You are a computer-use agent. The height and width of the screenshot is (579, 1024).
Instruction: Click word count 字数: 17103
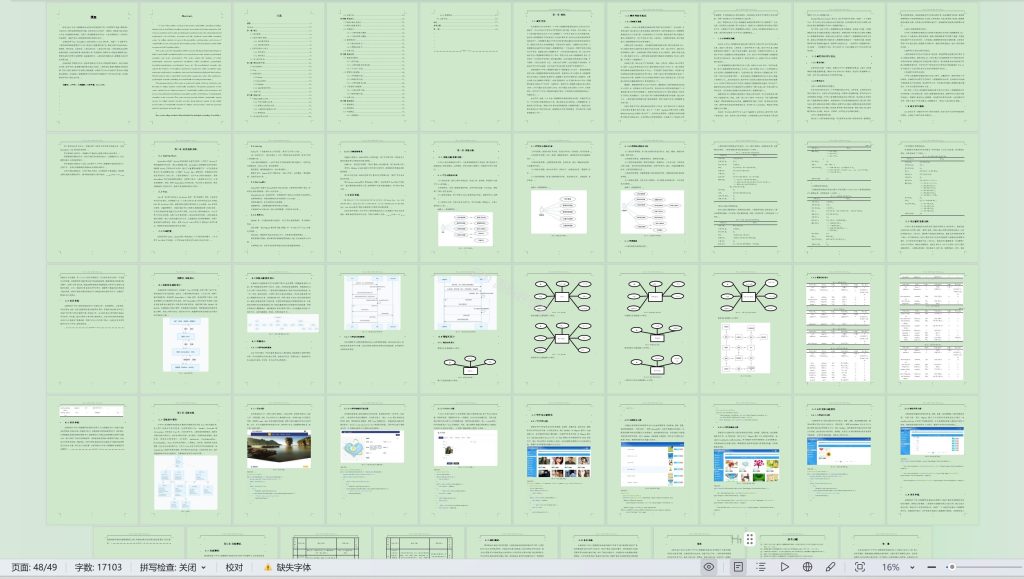(98, 567)
